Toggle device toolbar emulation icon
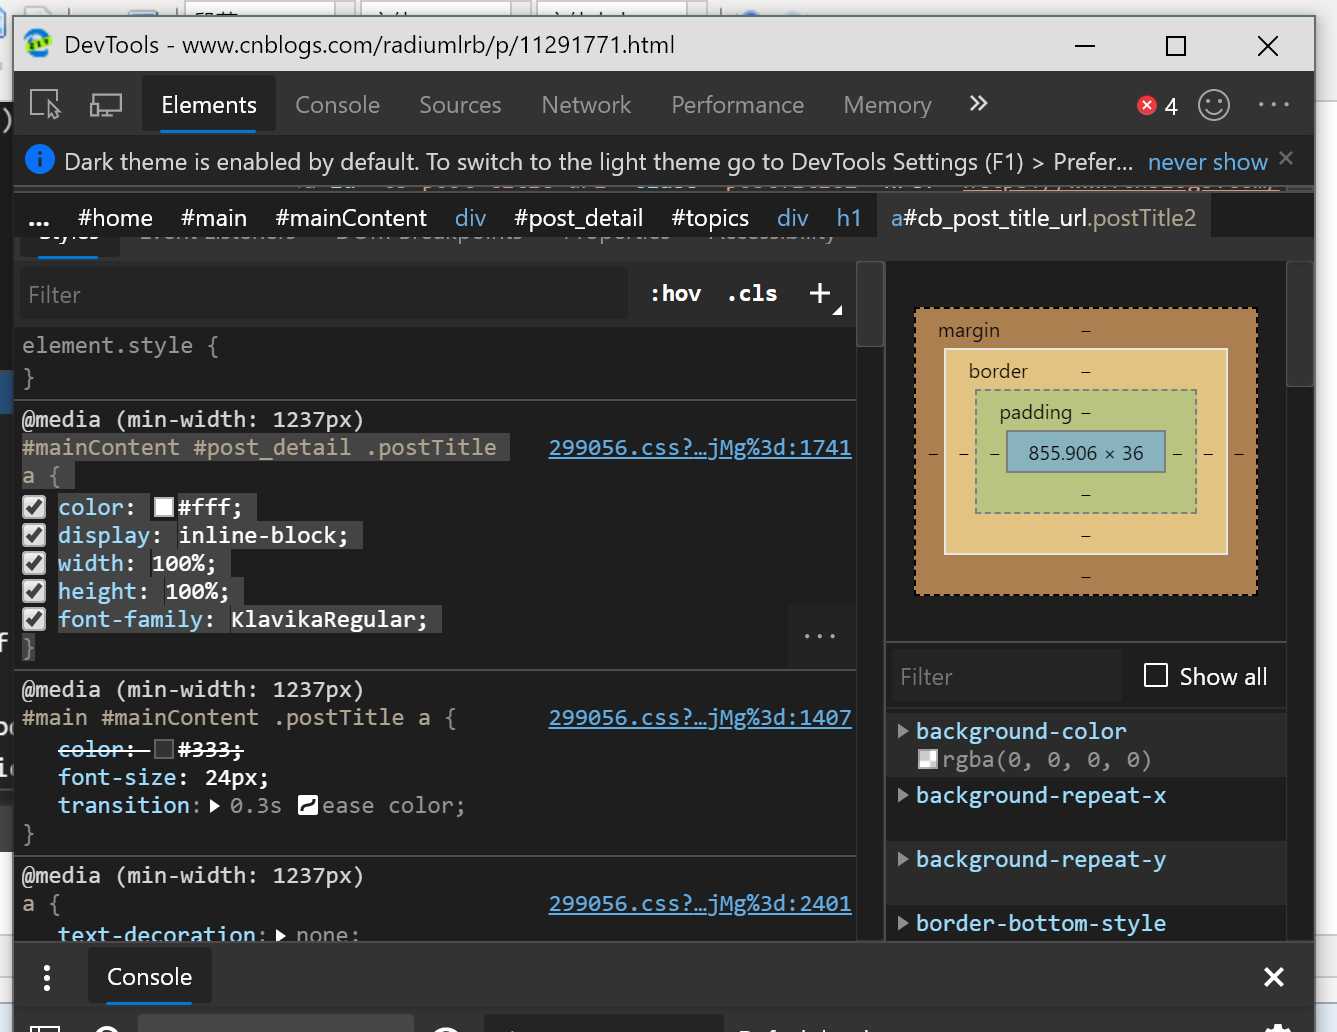 click(x=105, y=104)
